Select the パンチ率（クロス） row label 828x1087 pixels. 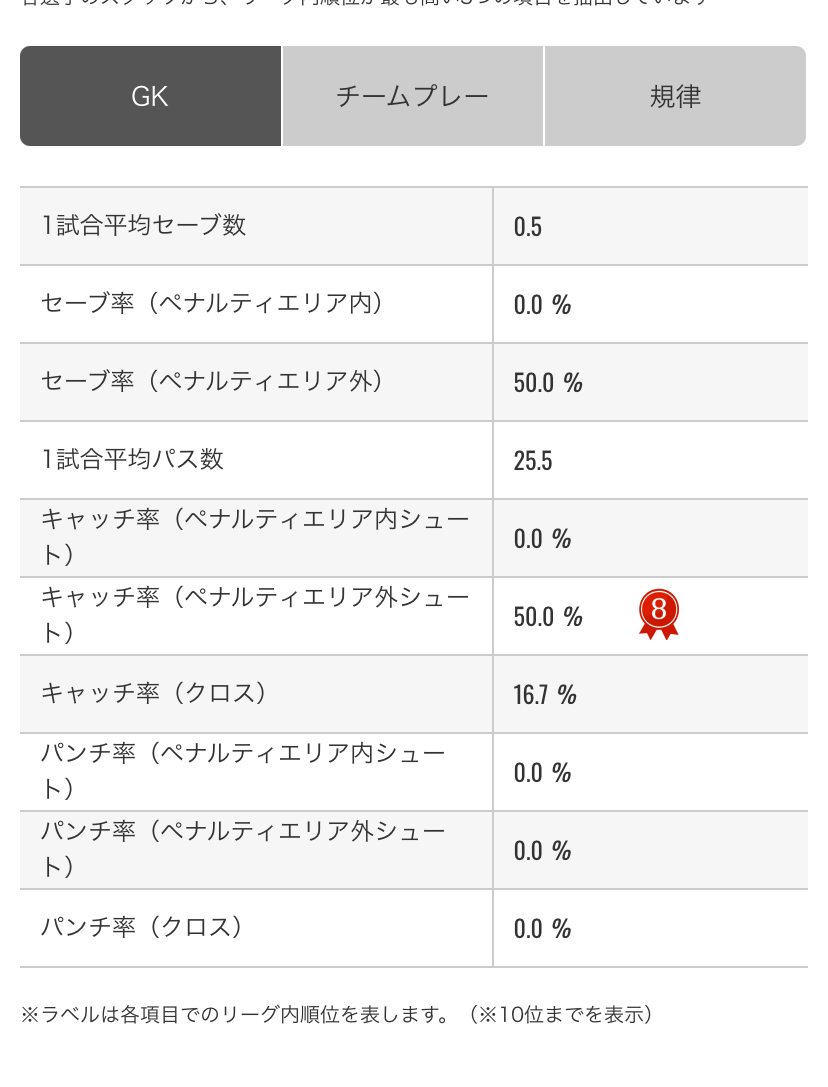pyautogui.click(x=141, y=927)
